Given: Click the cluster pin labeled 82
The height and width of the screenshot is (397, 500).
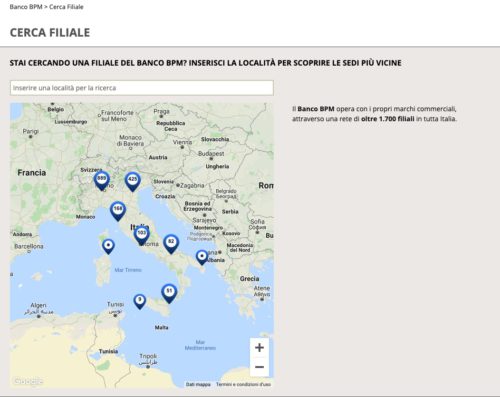Looking at the screenshot, I should tap(171, 244).
